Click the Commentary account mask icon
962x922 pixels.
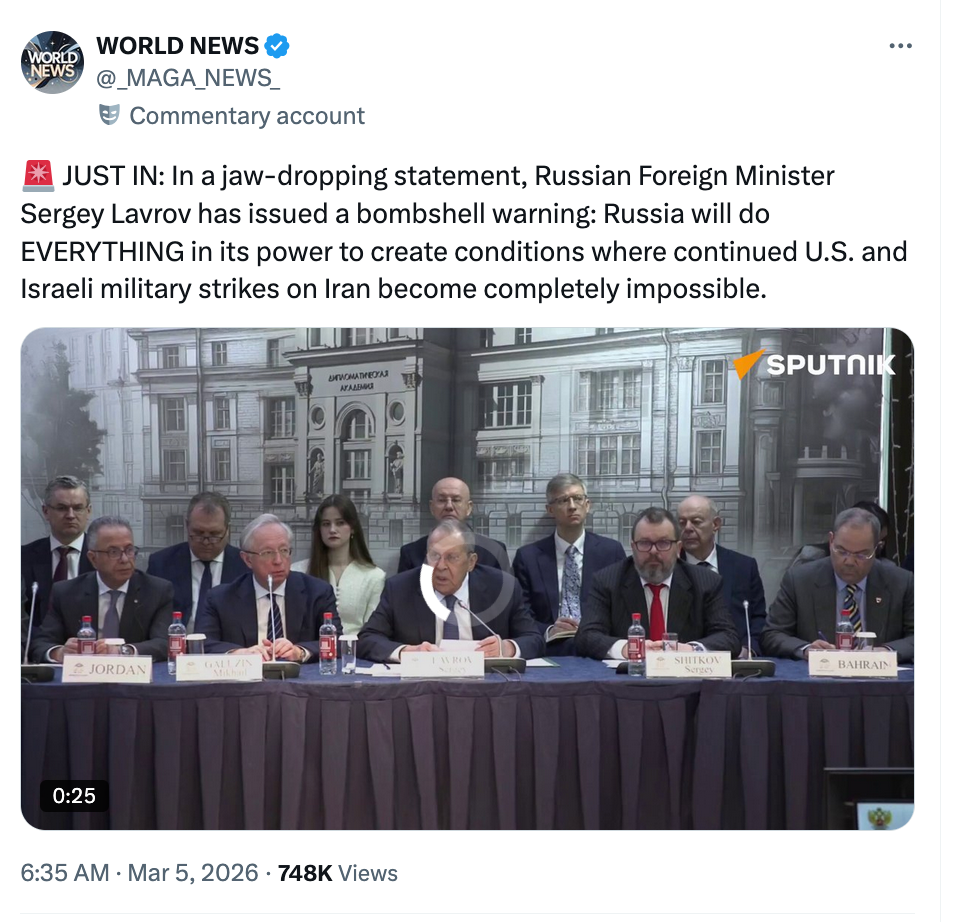pos(109,115)
